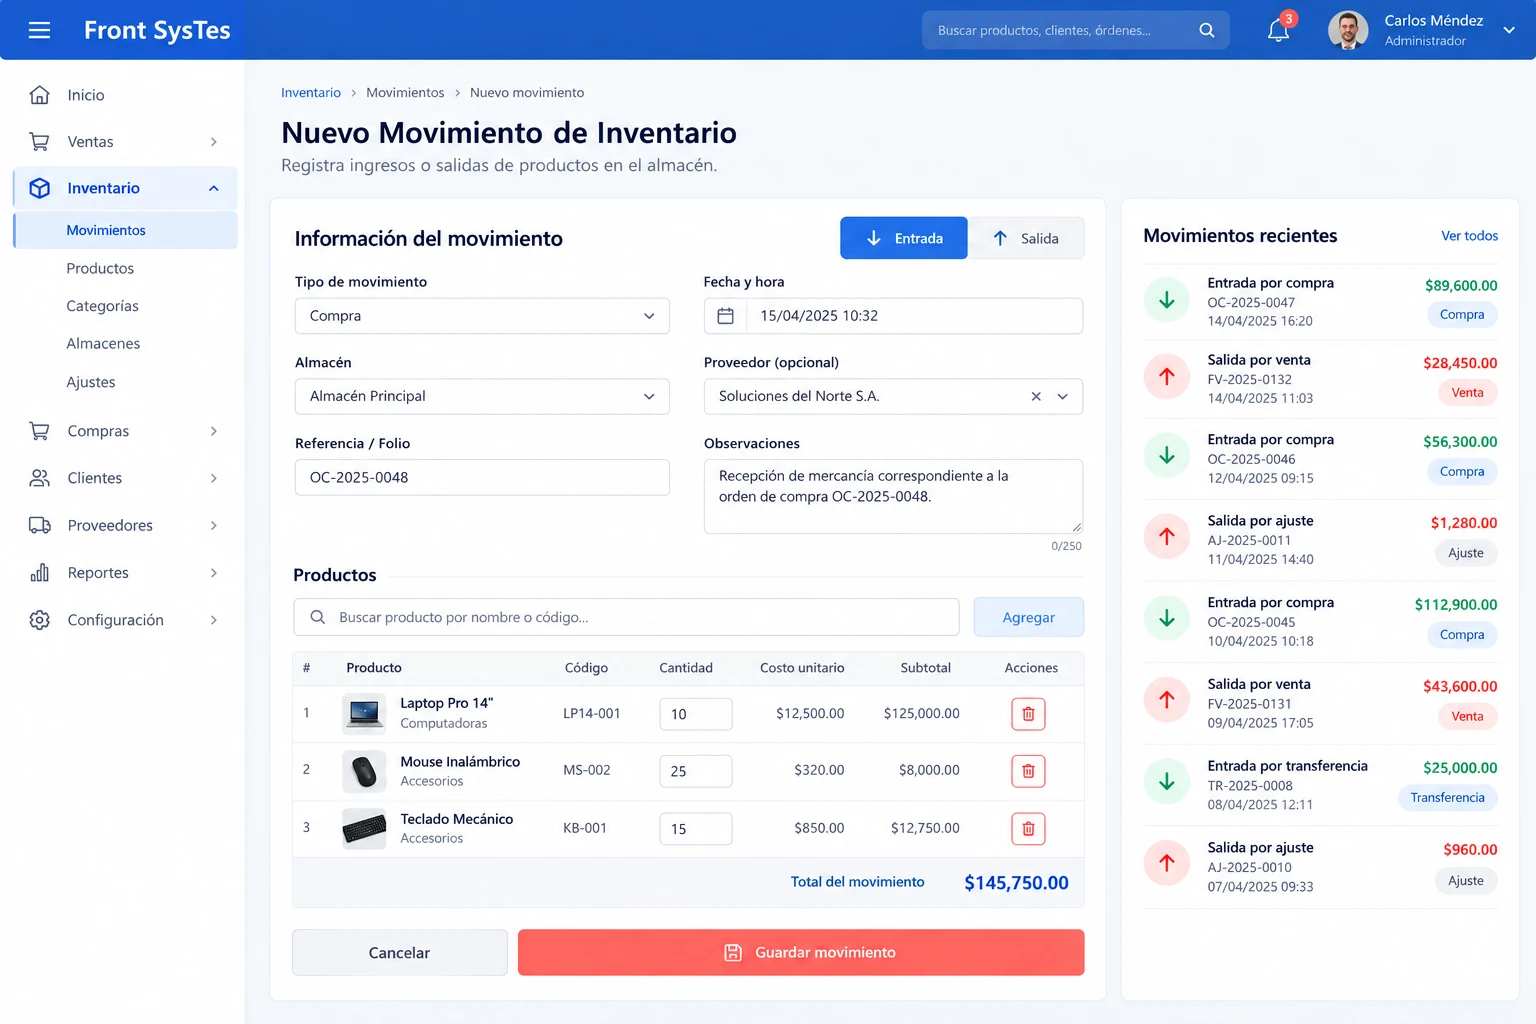
Task: Delete the Mouse Inalámbrico row
Action: pos(1028,771)
